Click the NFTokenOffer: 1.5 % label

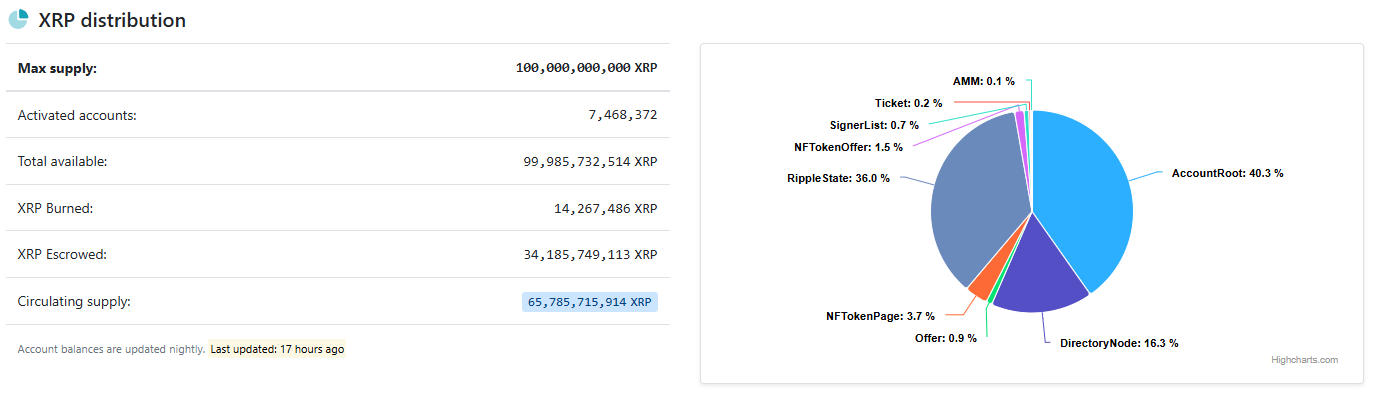pos(848,147)
